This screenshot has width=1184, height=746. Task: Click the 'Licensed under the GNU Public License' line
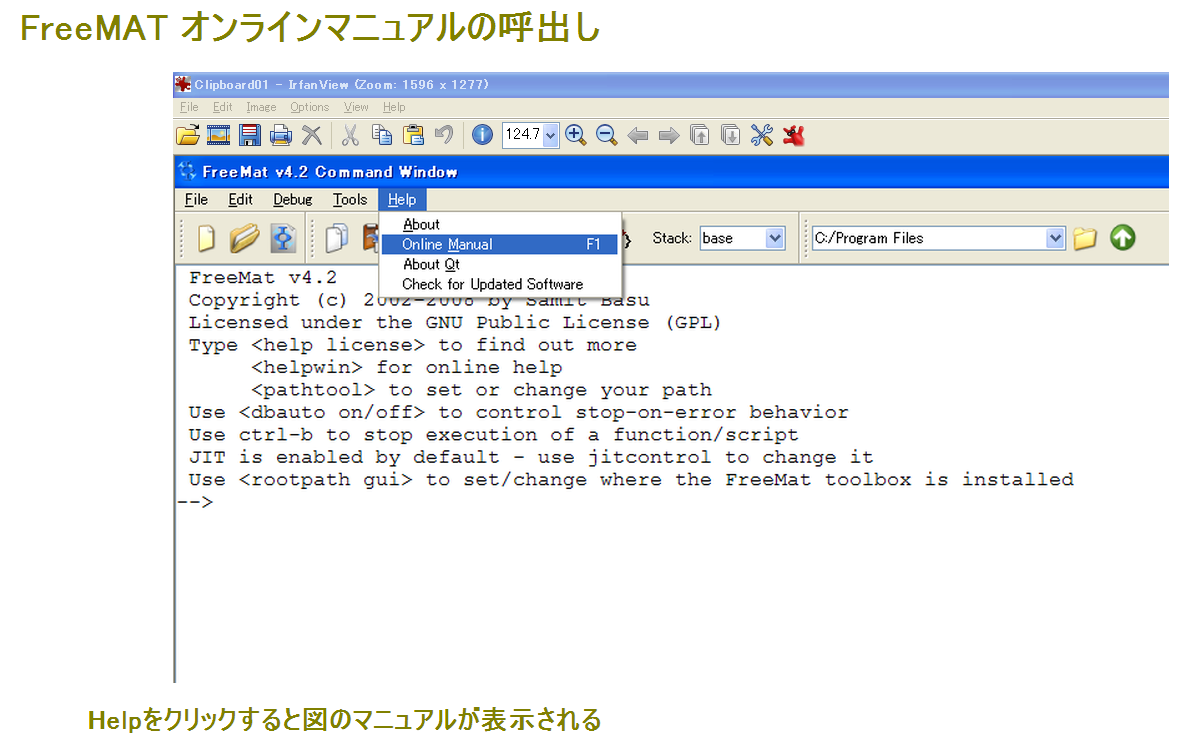tap(455, 322)
